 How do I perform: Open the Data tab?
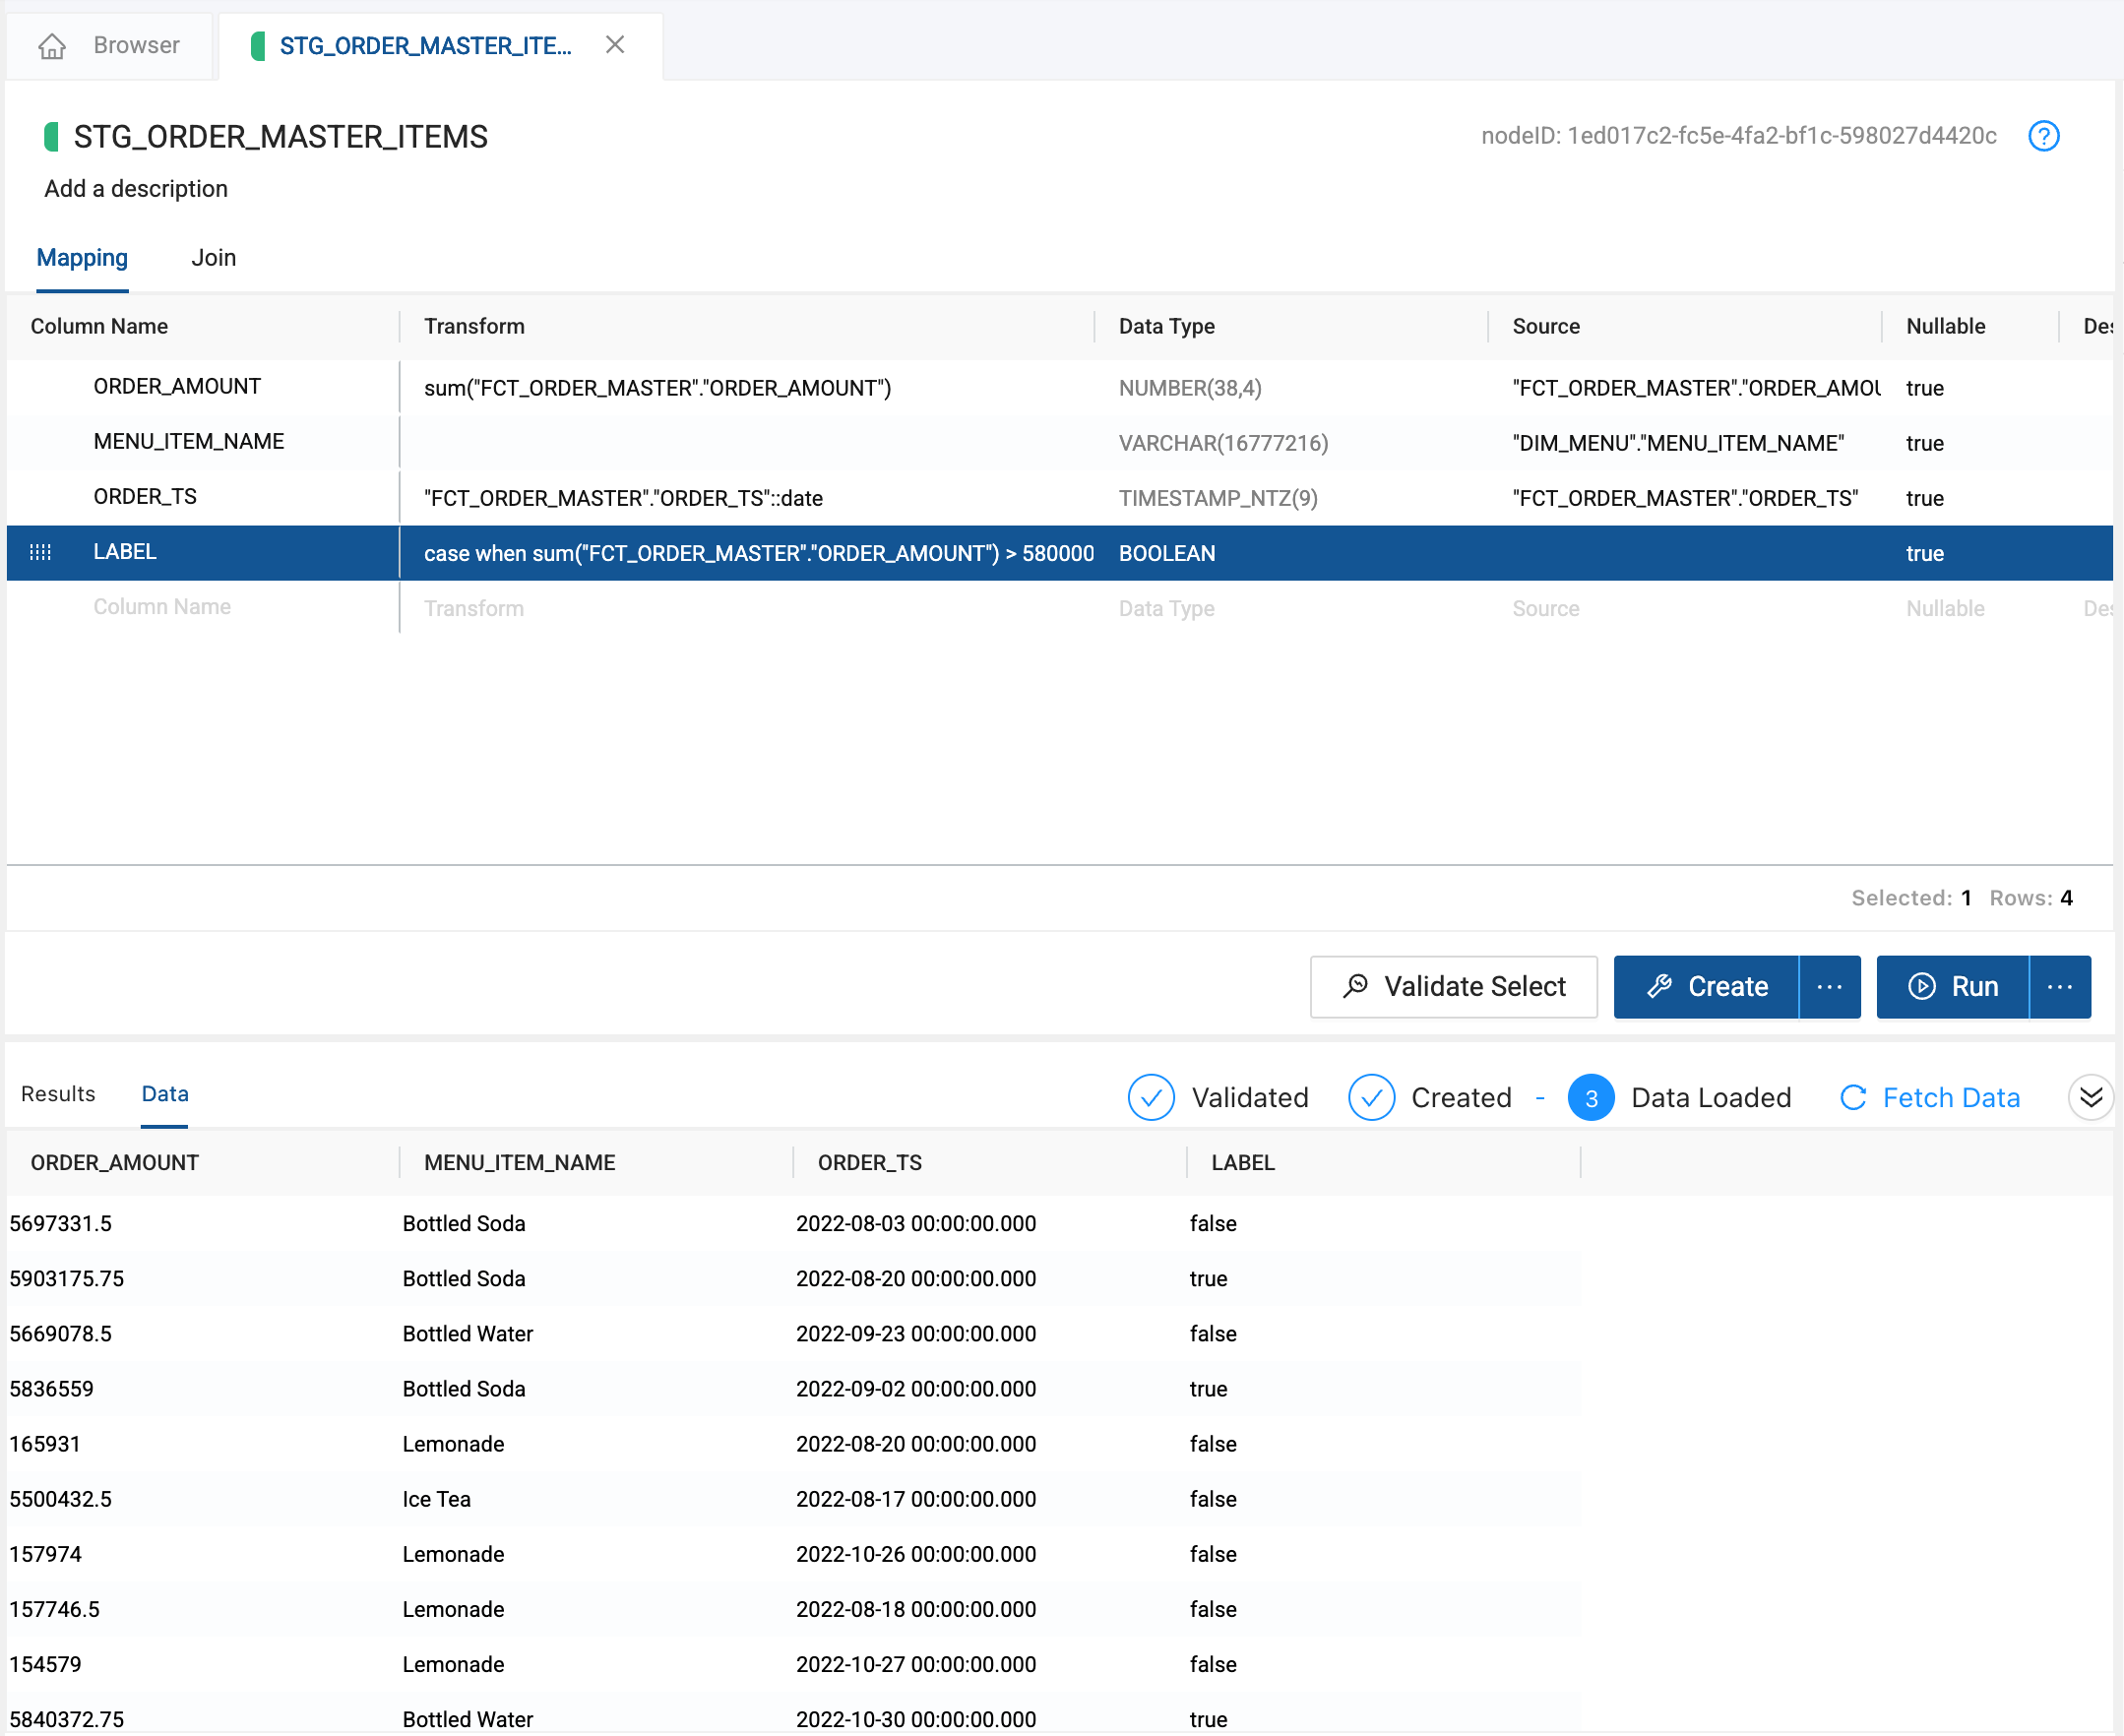165,1094
